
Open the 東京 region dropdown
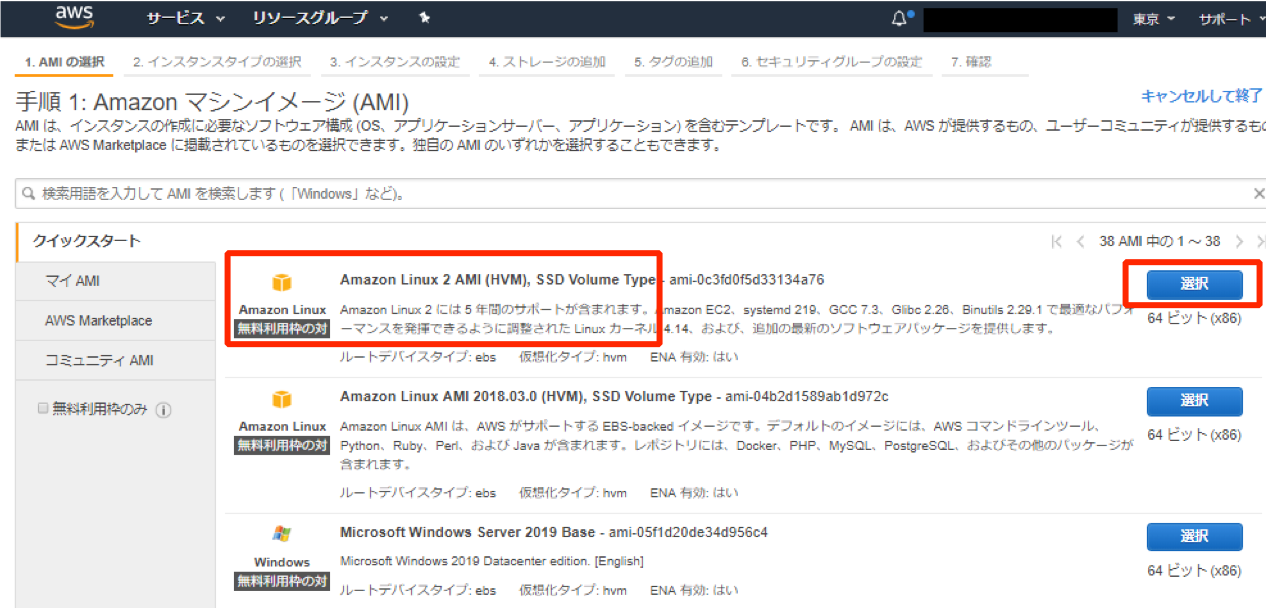pos(1154,19)
